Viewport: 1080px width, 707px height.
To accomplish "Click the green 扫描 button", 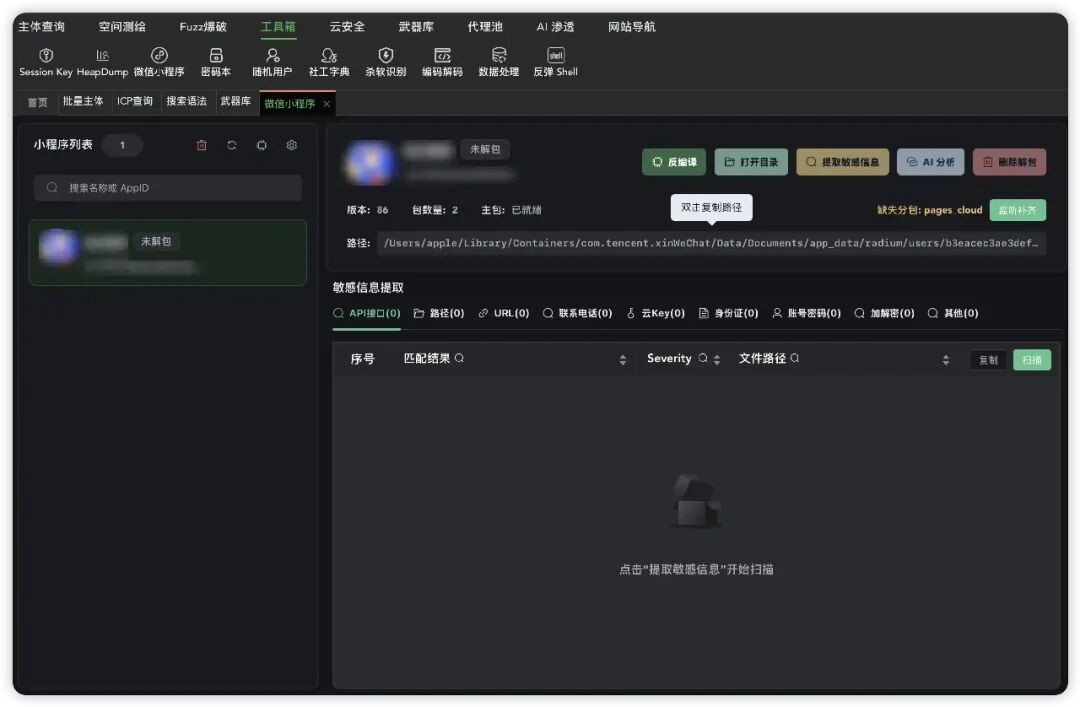I will pos(1032,360).
